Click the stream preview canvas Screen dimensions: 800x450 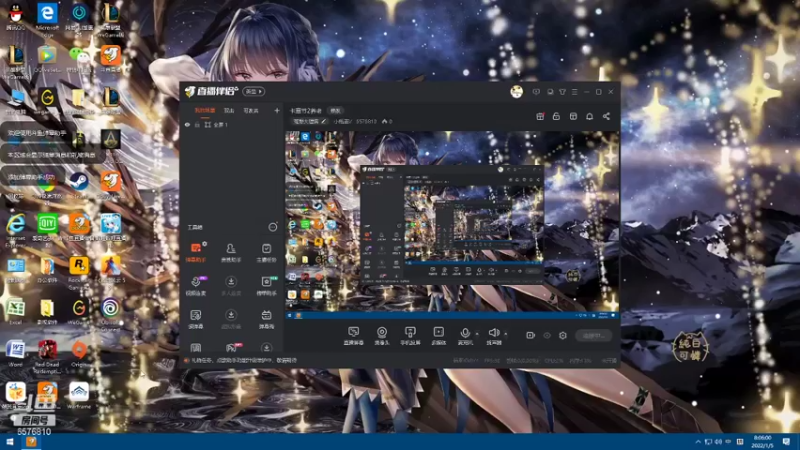[452, 225]
